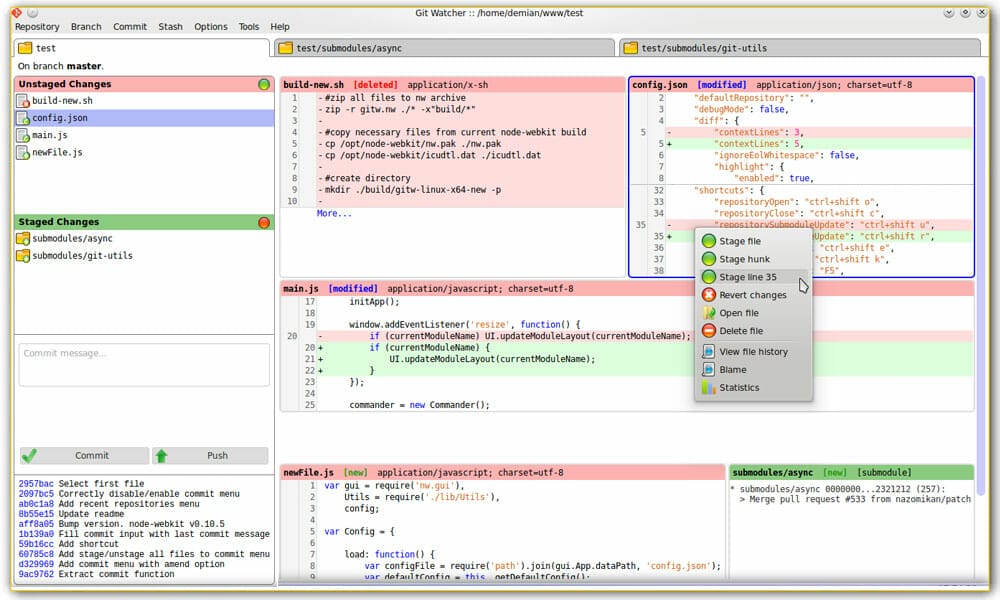Select the Revert changes icon in context menu

[x=708, y=295]
